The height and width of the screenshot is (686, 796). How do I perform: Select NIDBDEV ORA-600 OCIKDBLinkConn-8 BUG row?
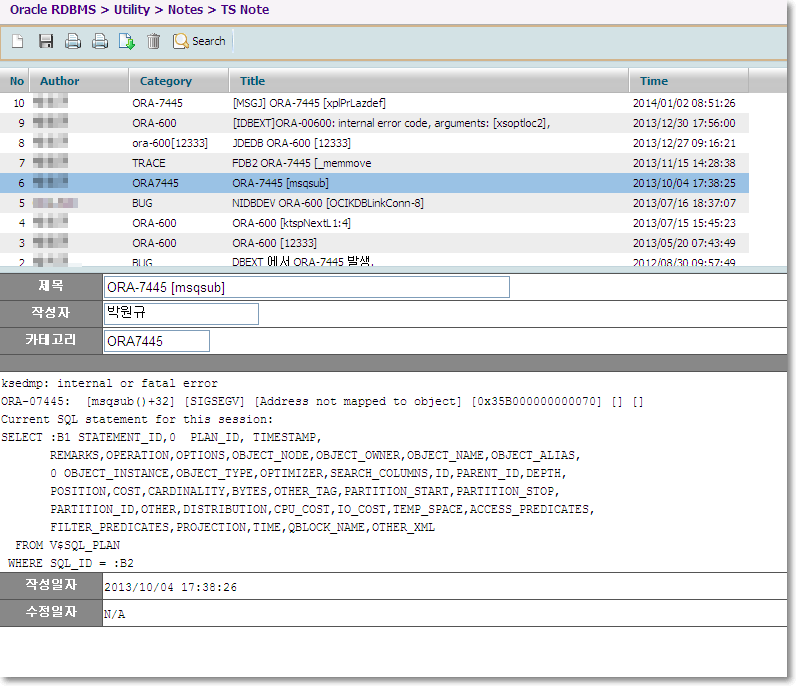327,203
